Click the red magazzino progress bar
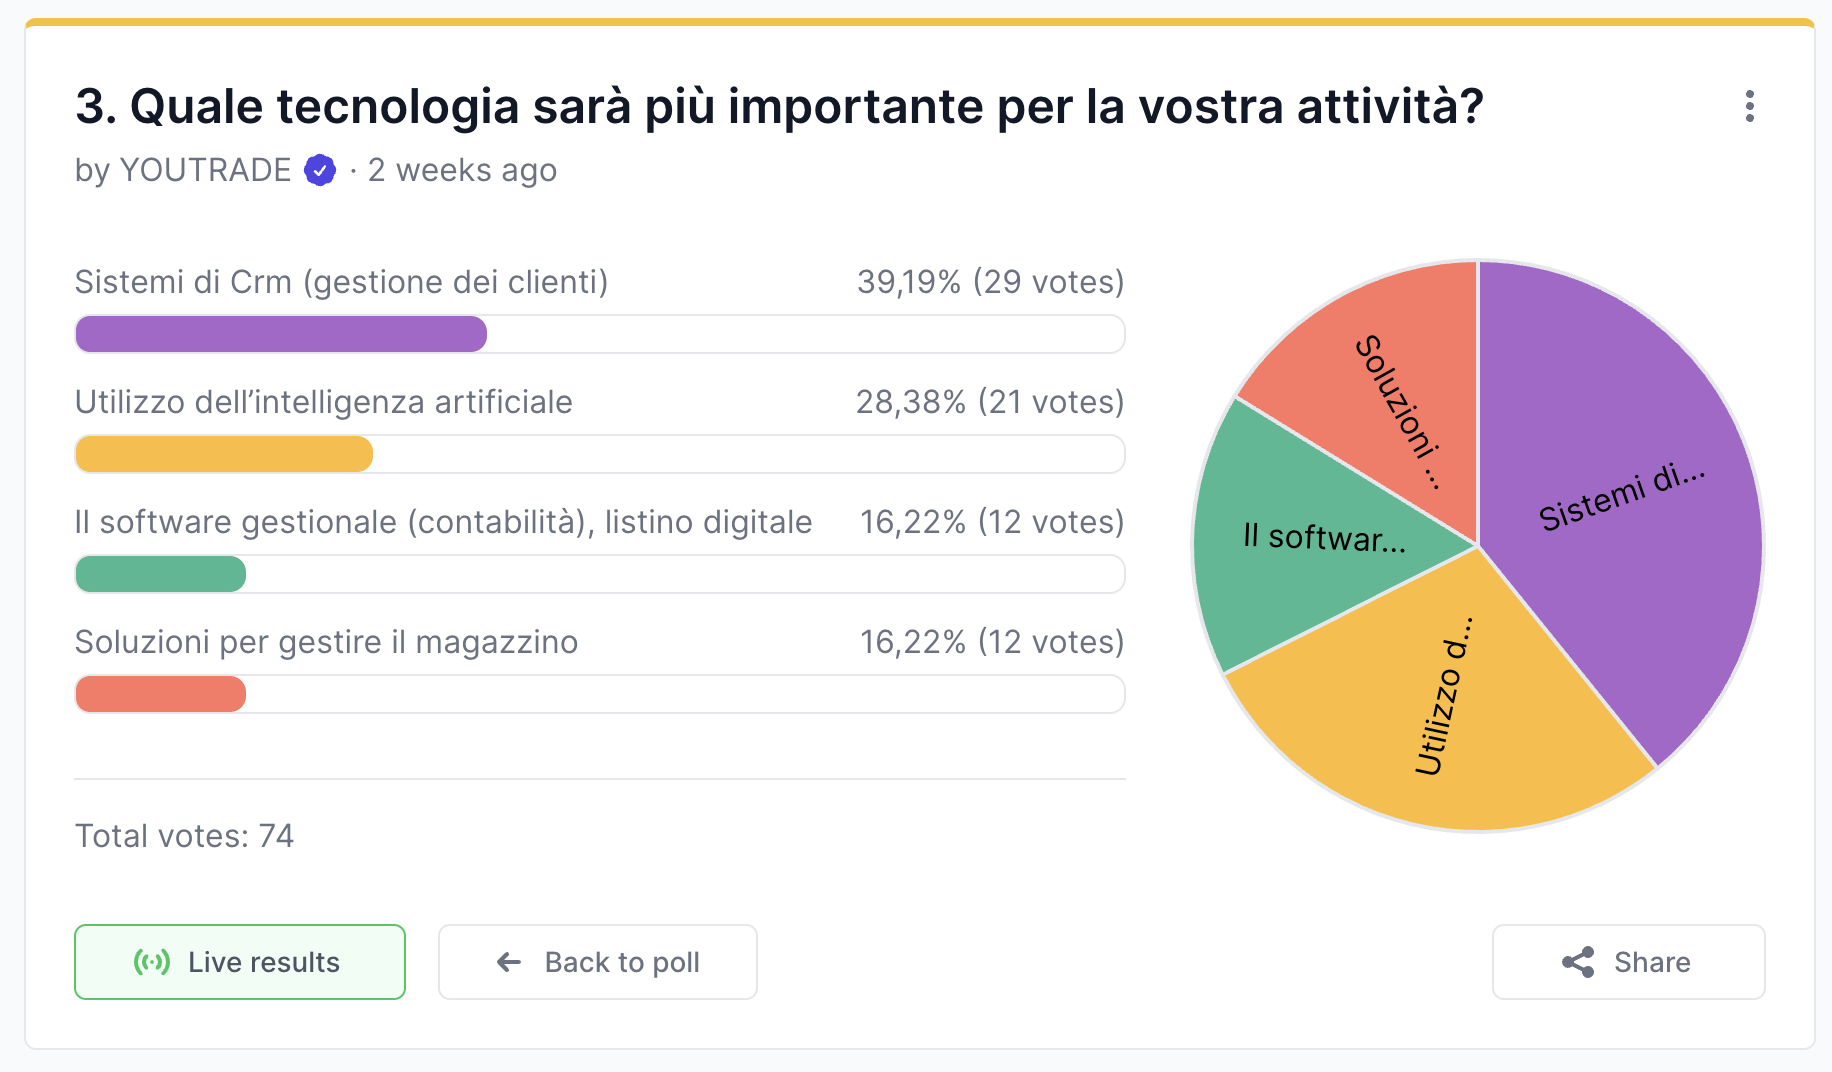 pos(161,694)
